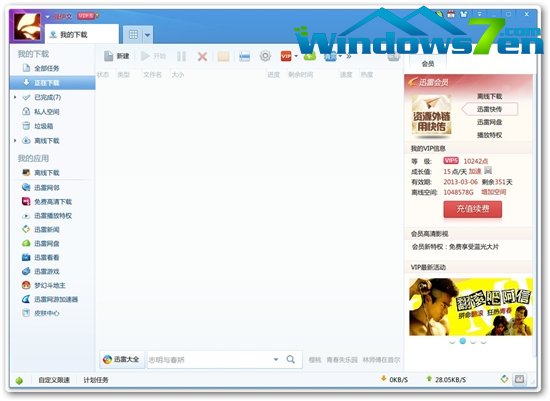Open settings via the gear icon
Image resolution: width=550 pixels, height=401 pixels.
click(x=265, y=56)
